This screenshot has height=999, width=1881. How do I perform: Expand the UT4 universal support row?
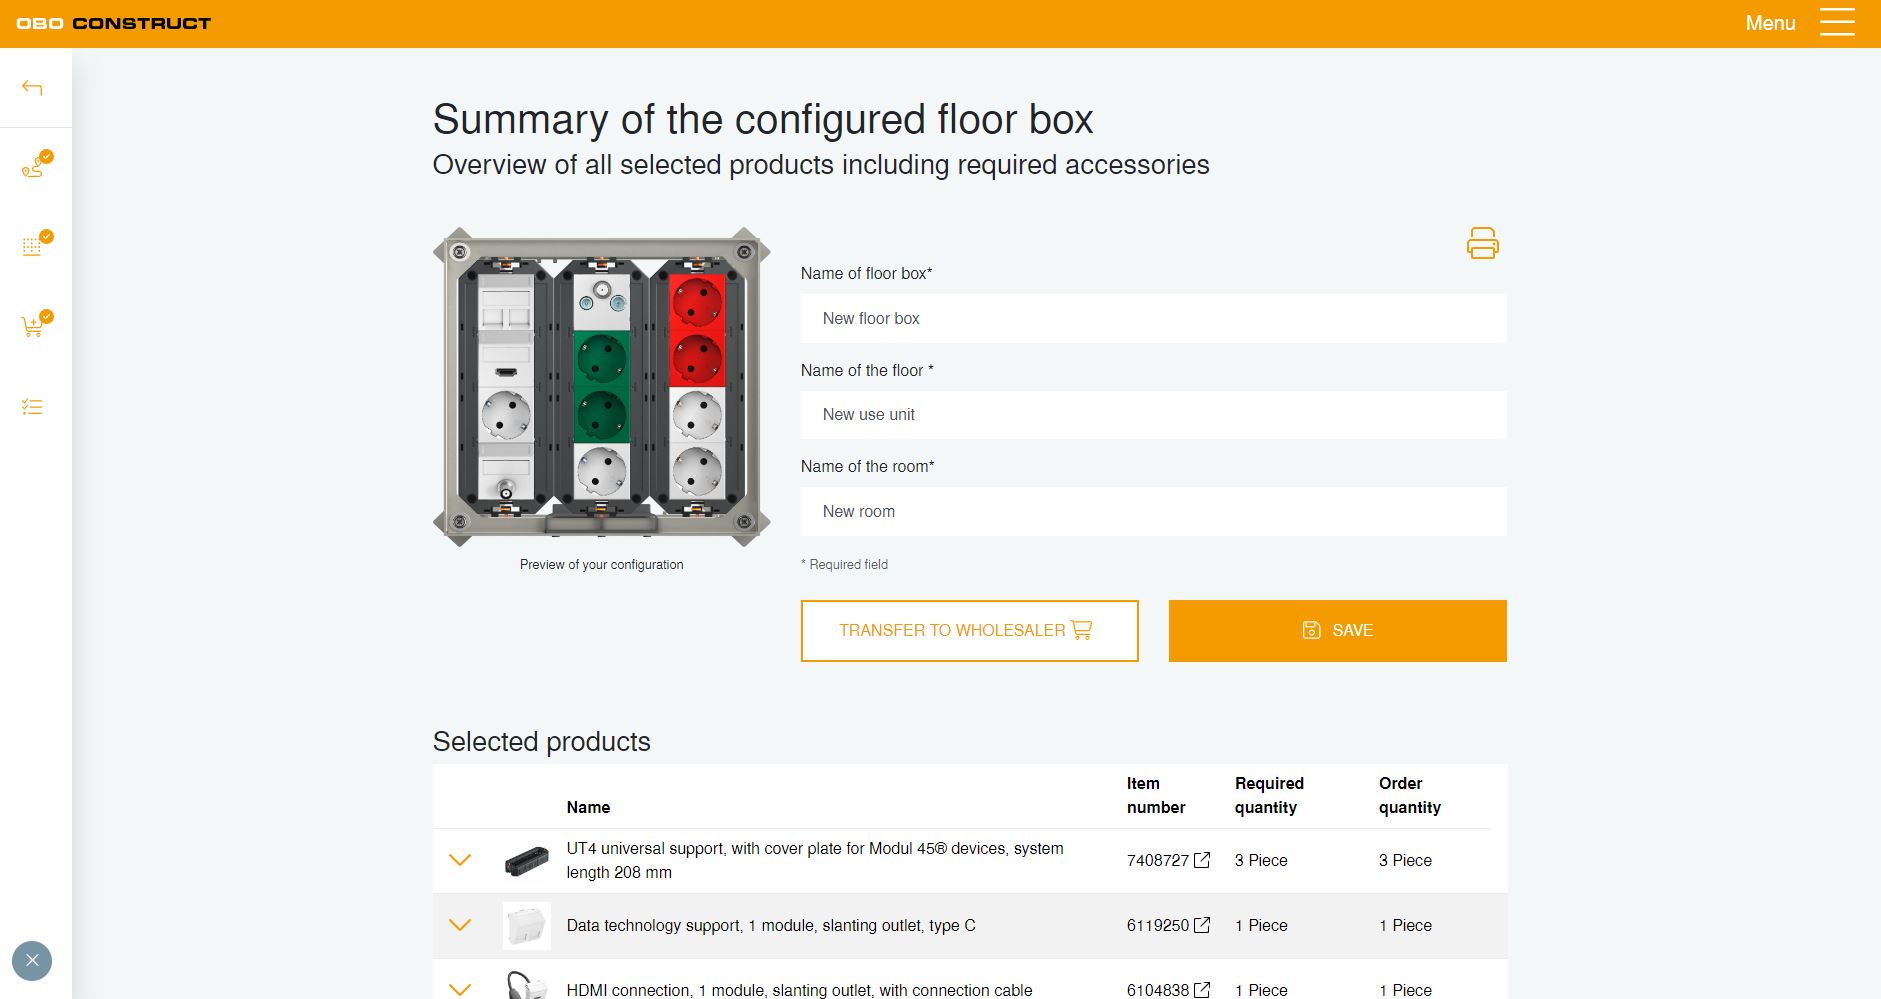[460, 860]
